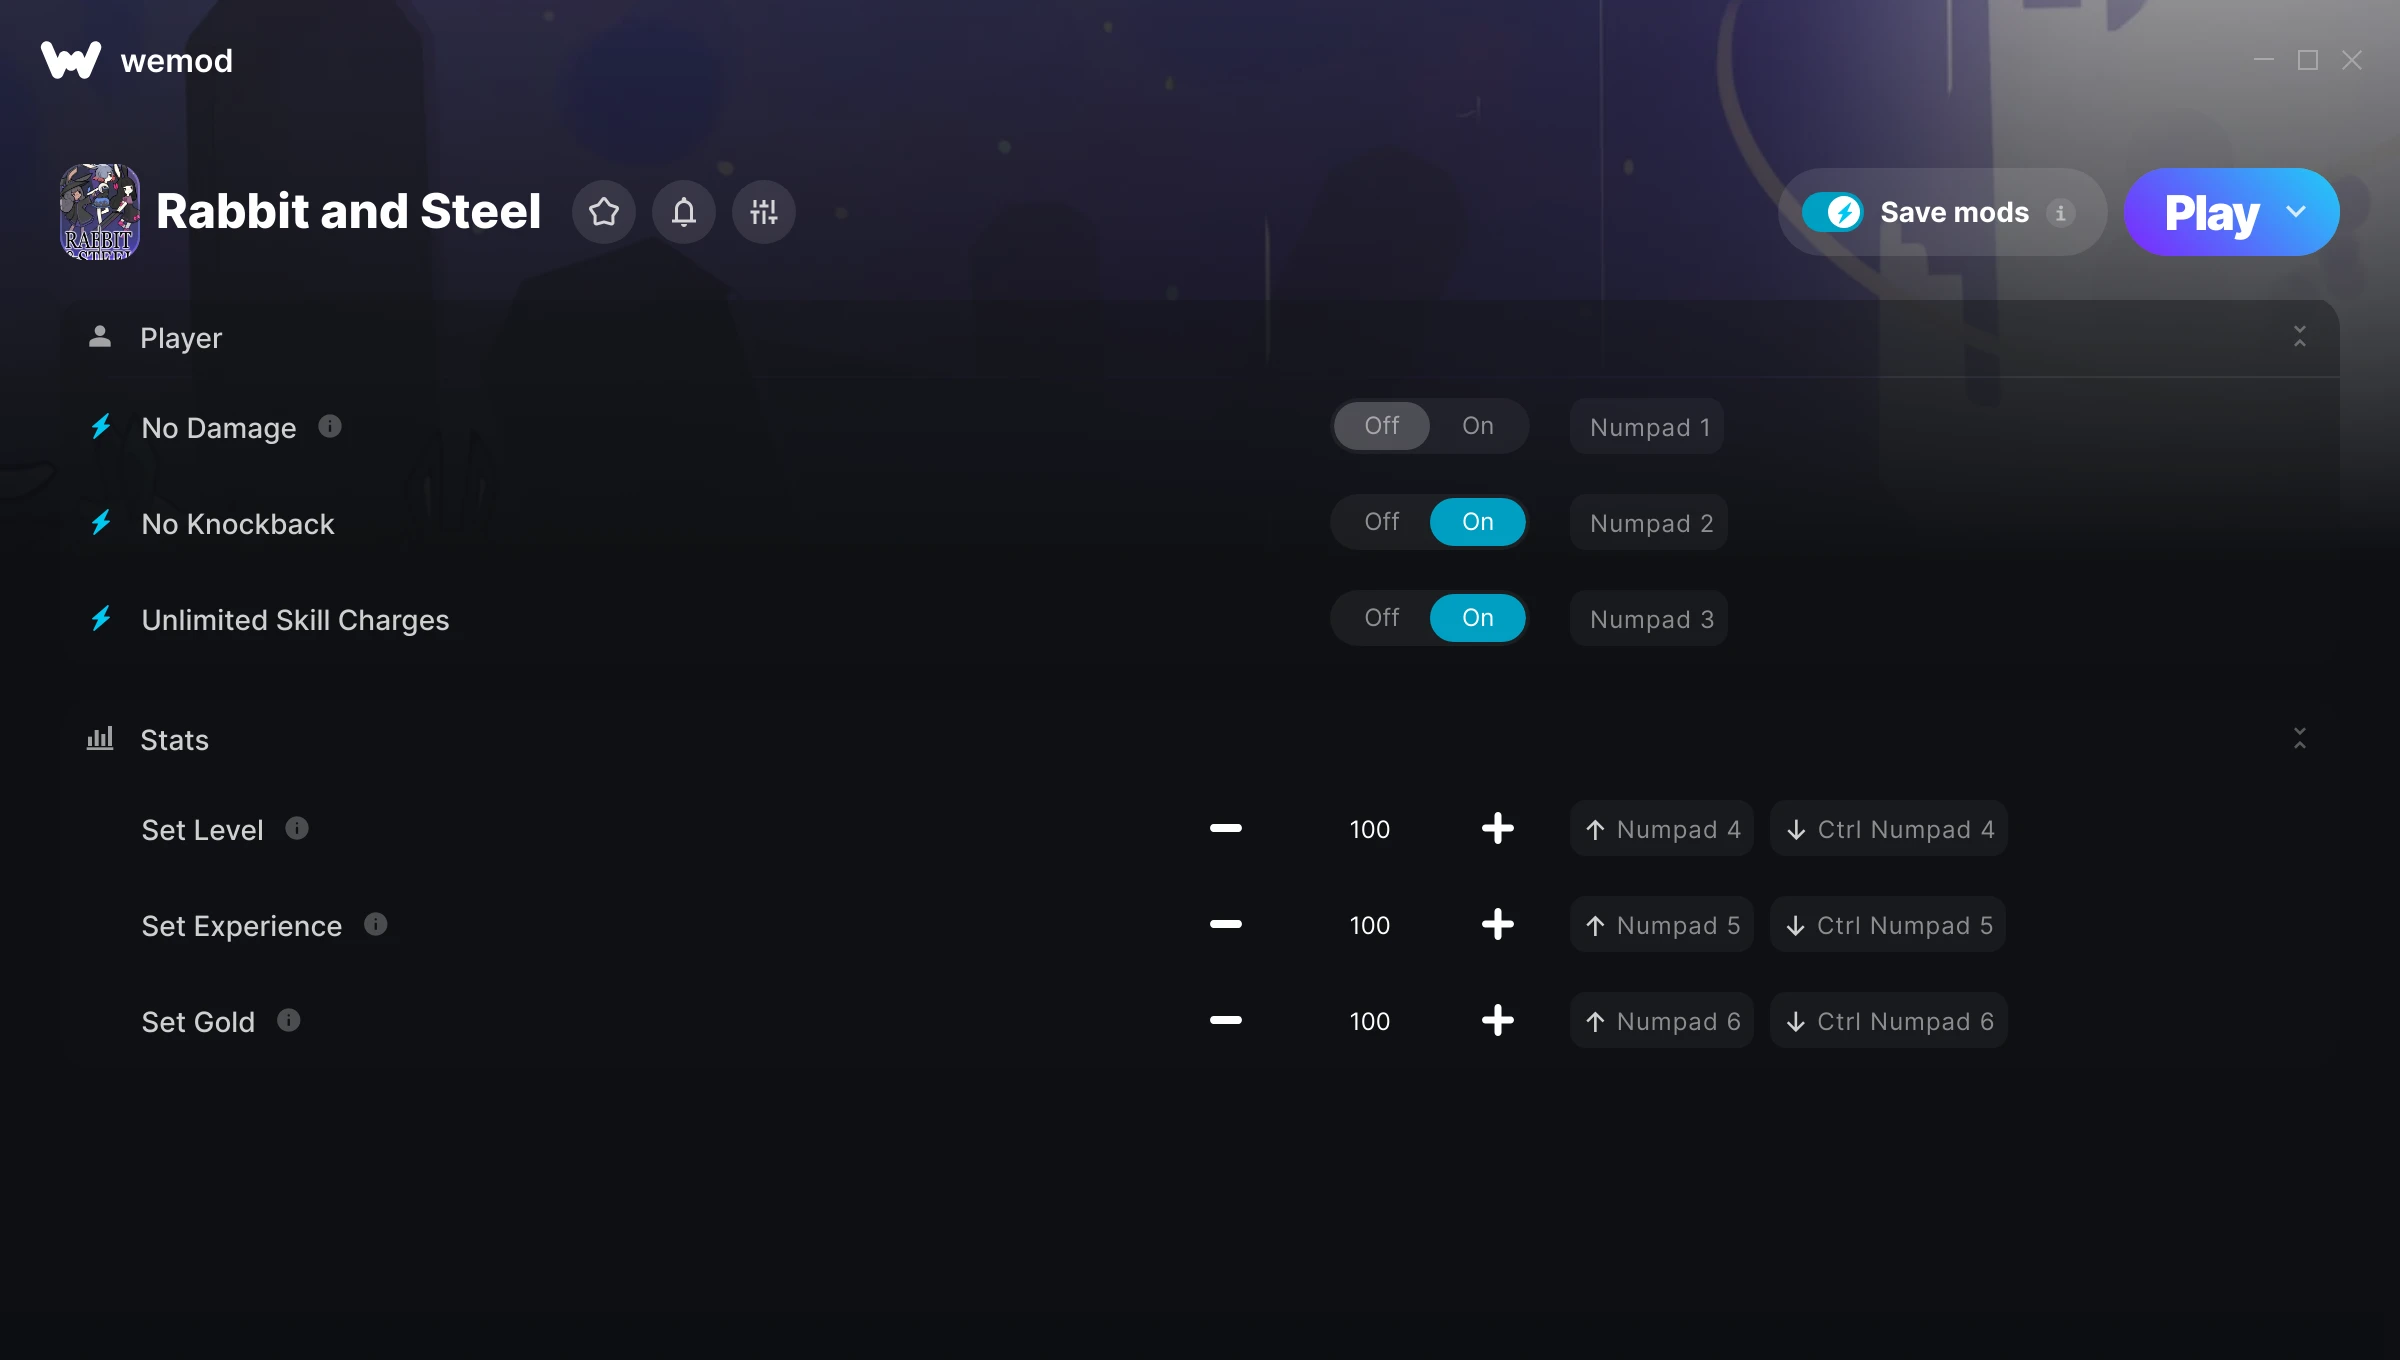Show info icon for Set Level
2400x1360 pixels.
(x=297, y=829)
